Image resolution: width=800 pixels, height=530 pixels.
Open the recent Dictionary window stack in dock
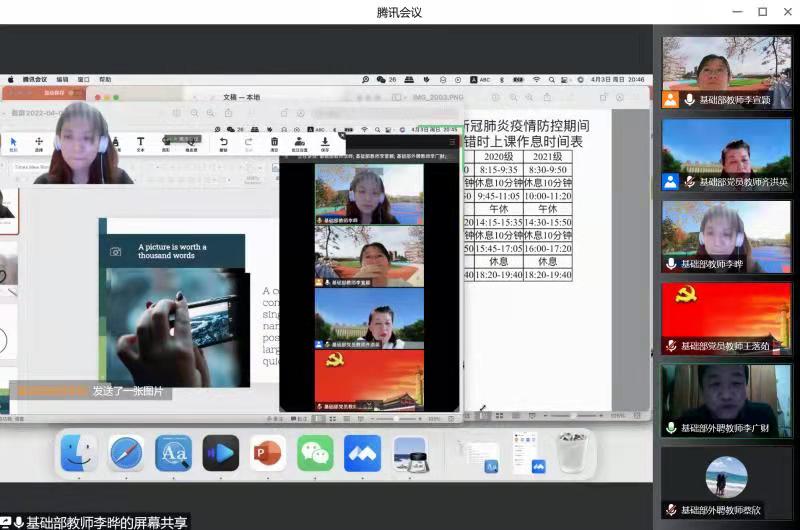click(477, 454)
